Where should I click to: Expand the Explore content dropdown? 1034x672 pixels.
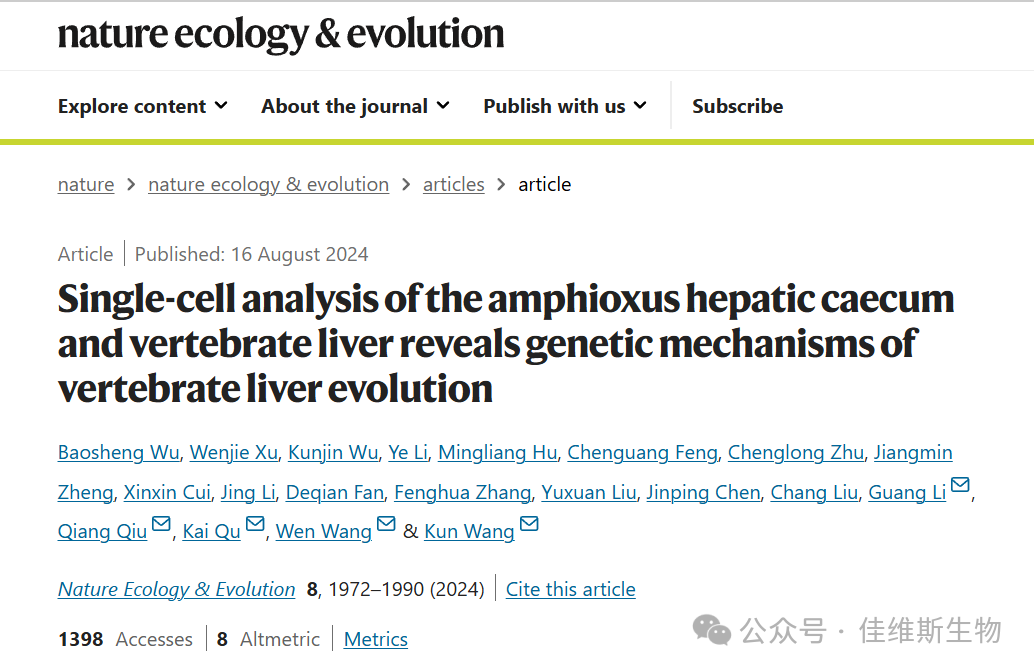(x=142, y=106)
